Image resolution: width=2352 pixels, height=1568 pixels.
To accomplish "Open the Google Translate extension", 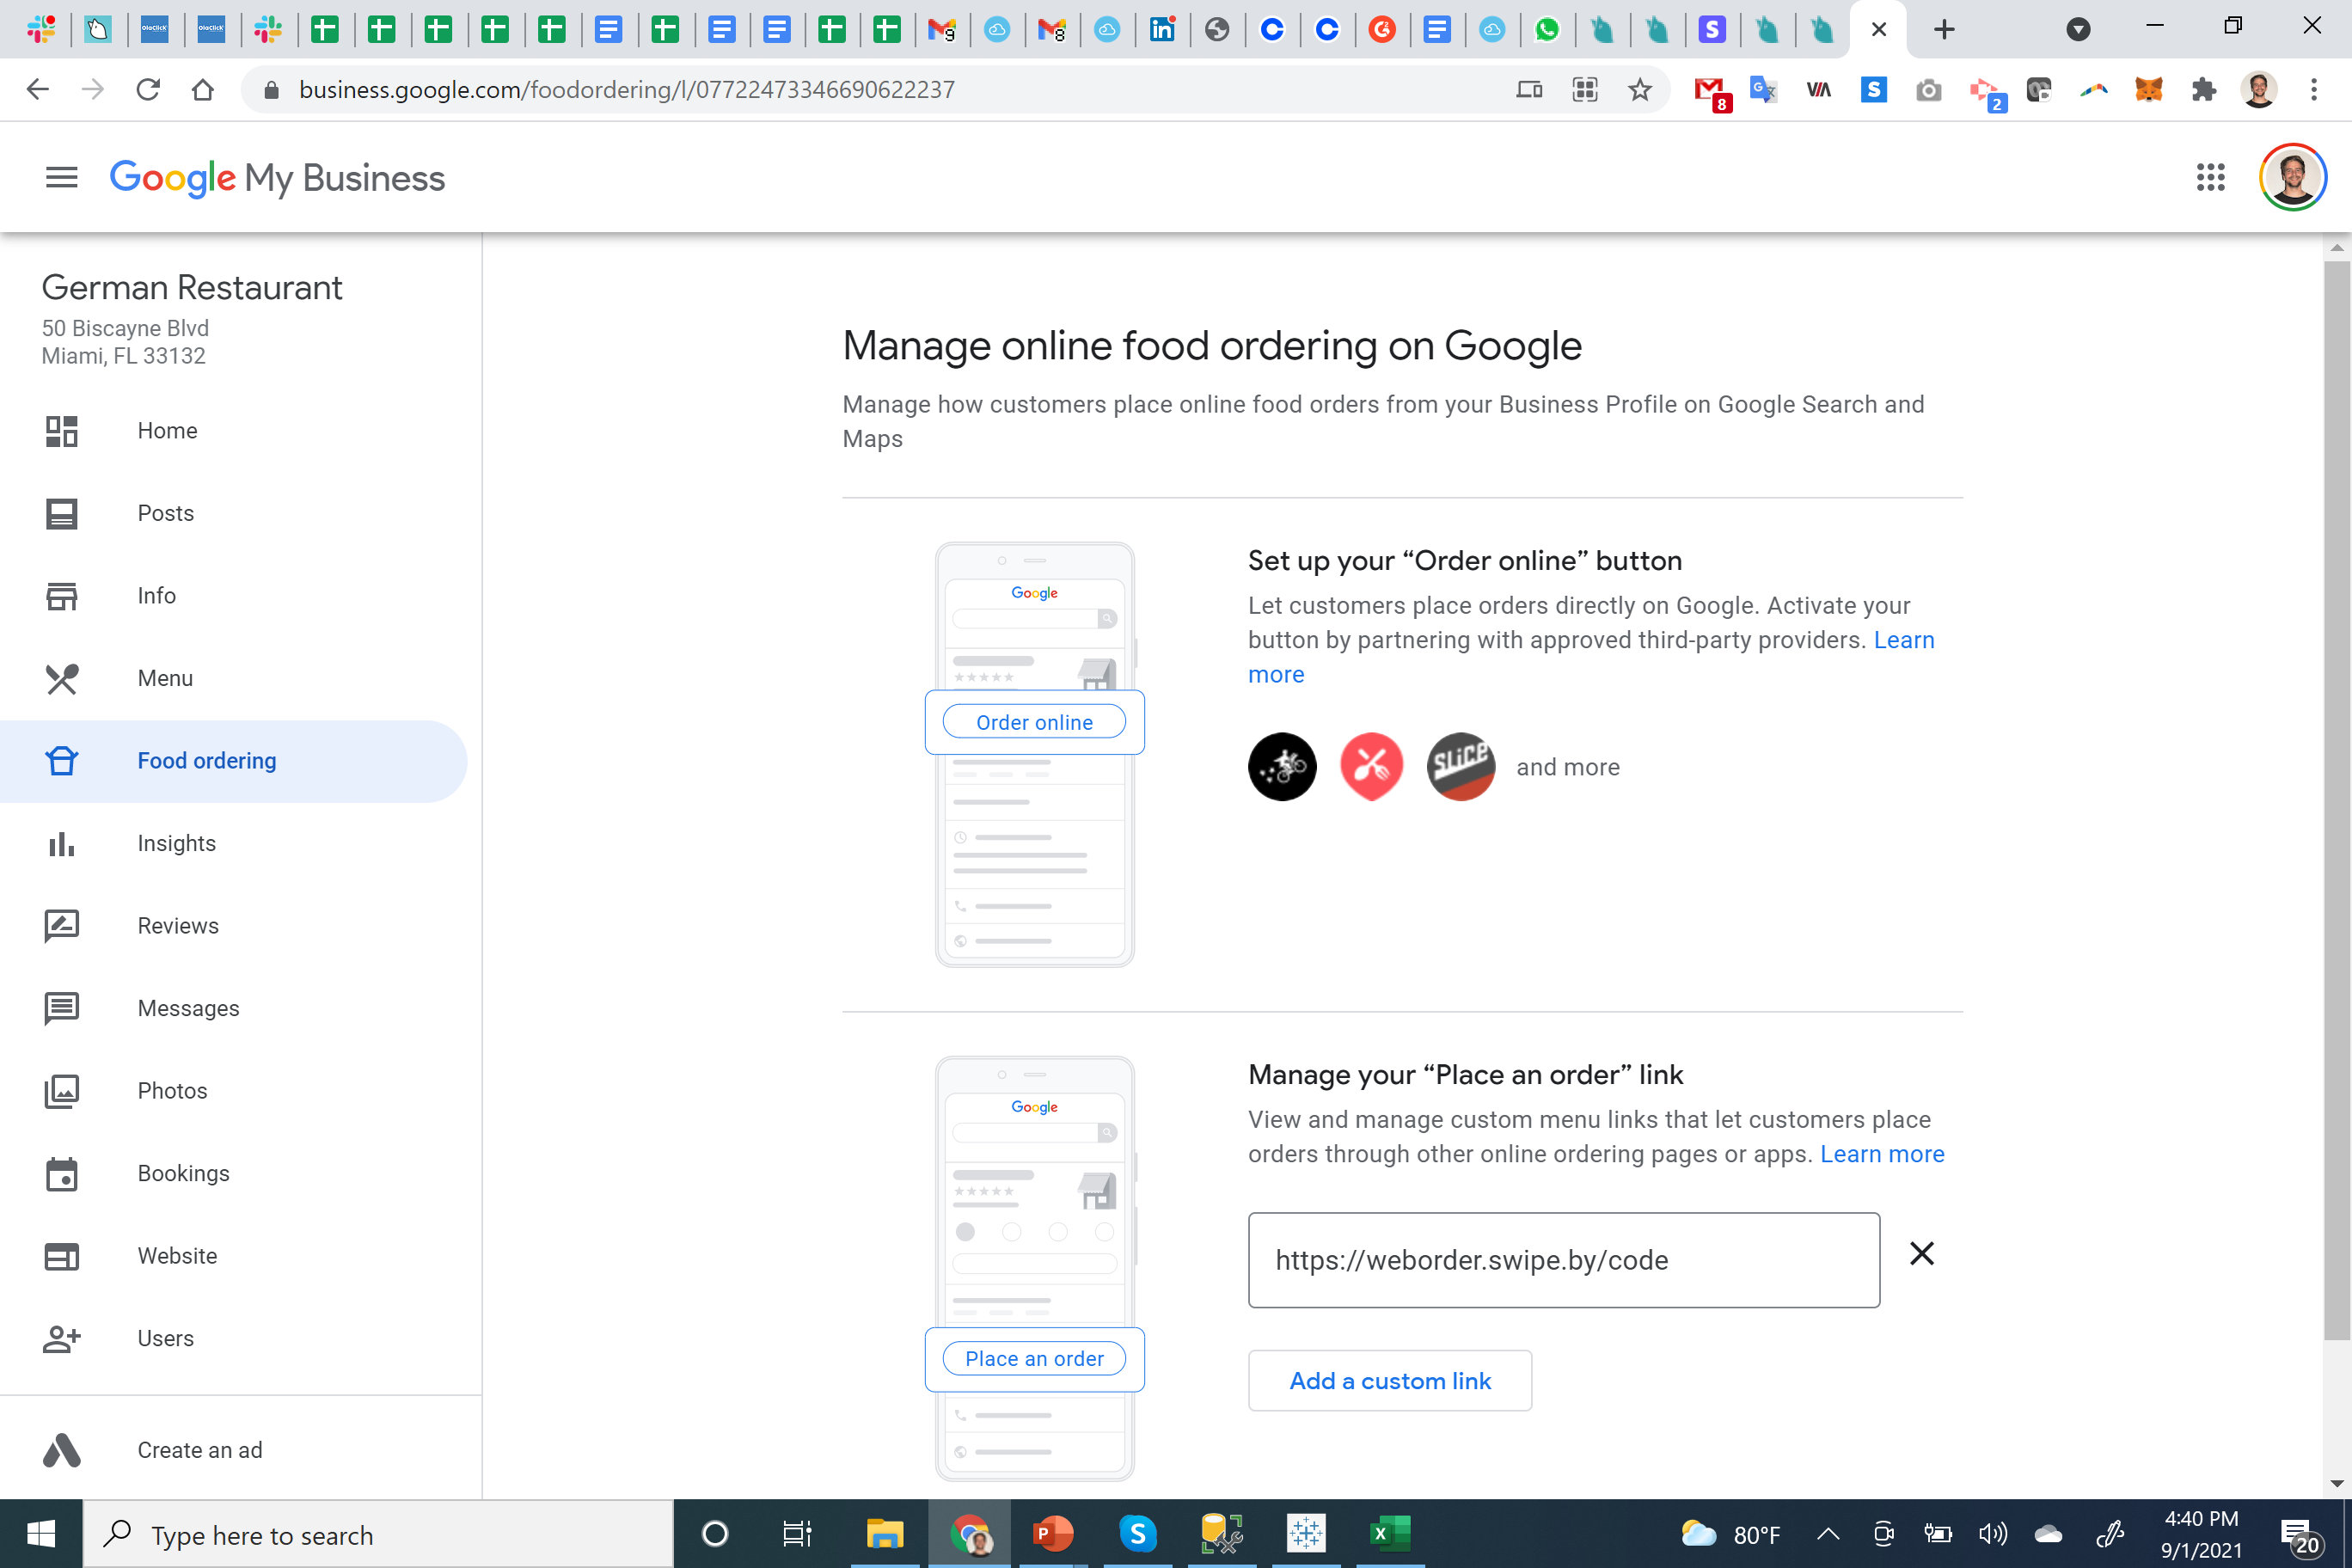I will tap(1764, 90).
